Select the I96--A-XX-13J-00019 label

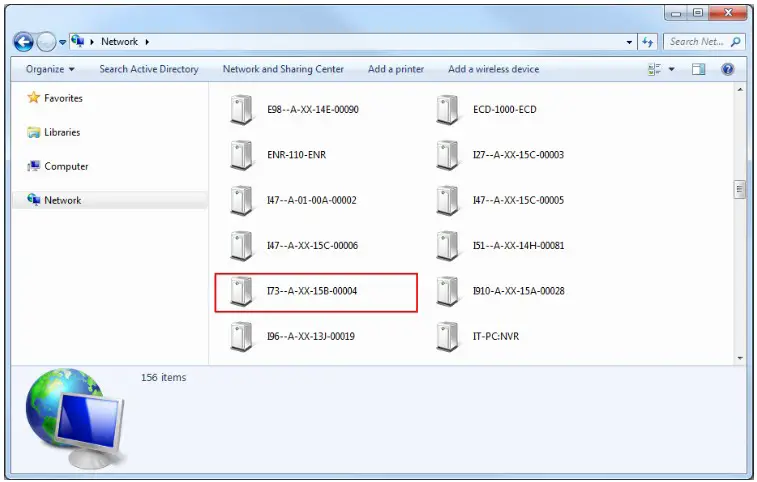310,336
